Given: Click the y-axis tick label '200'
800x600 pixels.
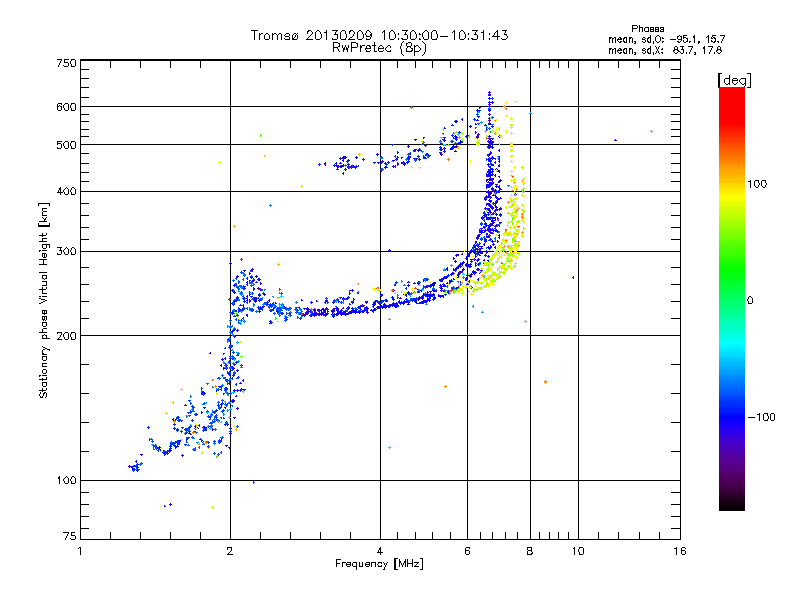Looking at the screenshot, I should 66,336.
